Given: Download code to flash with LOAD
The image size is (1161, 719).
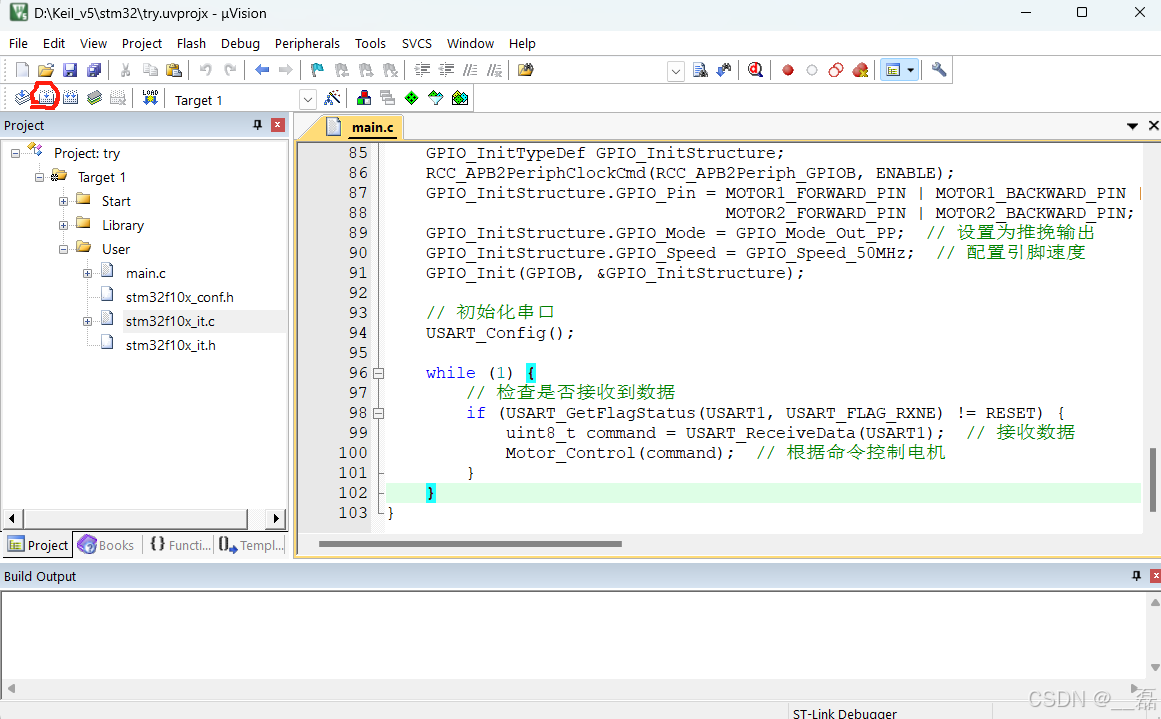Looking at the screenshot, I should click(x=150, y=98).
